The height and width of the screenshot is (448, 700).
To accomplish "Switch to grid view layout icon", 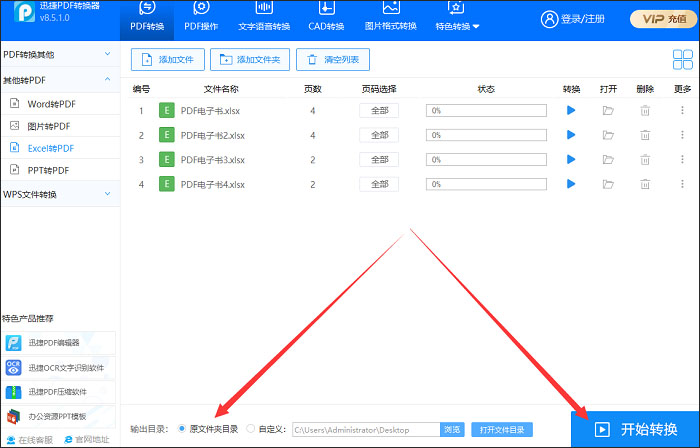I will (x=683, y=59).
